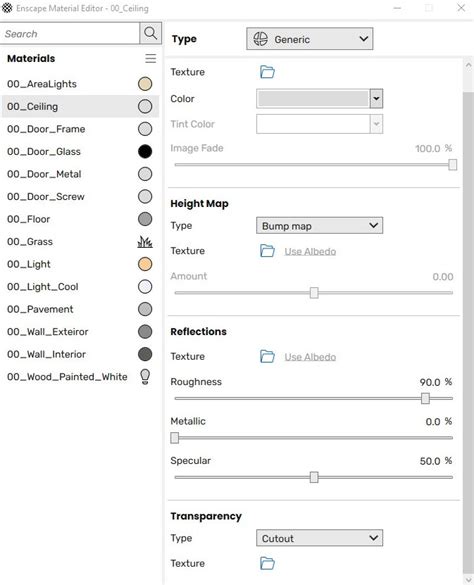The image size is (474, 585).
Task: Open the Albedo texture folder icon
Action: [x=267, y=72]
